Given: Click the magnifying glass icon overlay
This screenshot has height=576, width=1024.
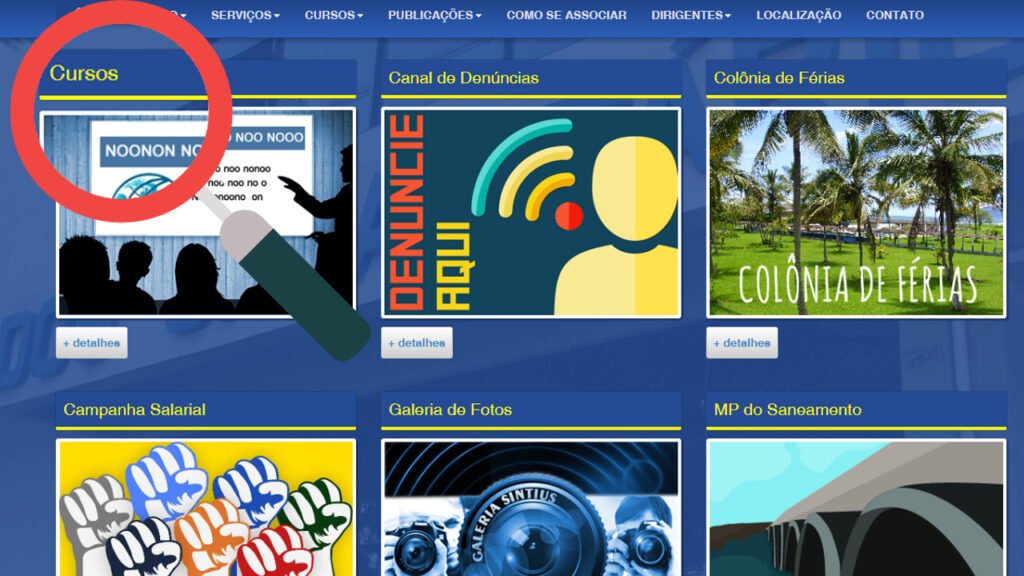Looking at the screenshot, I should pos(120,110).
